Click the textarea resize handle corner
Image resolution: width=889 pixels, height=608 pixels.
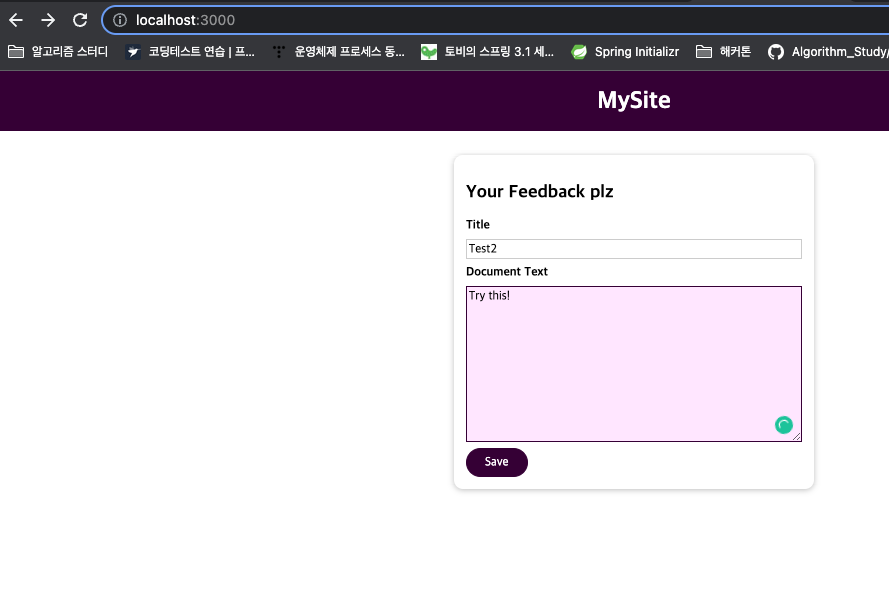point(797,437)
